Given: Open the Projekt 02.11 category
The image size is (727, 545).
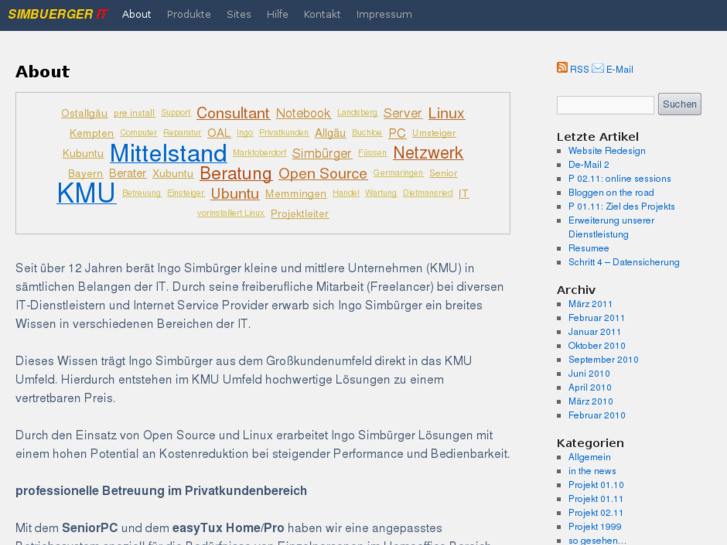Looking at the screenshot, I should 596,513.
